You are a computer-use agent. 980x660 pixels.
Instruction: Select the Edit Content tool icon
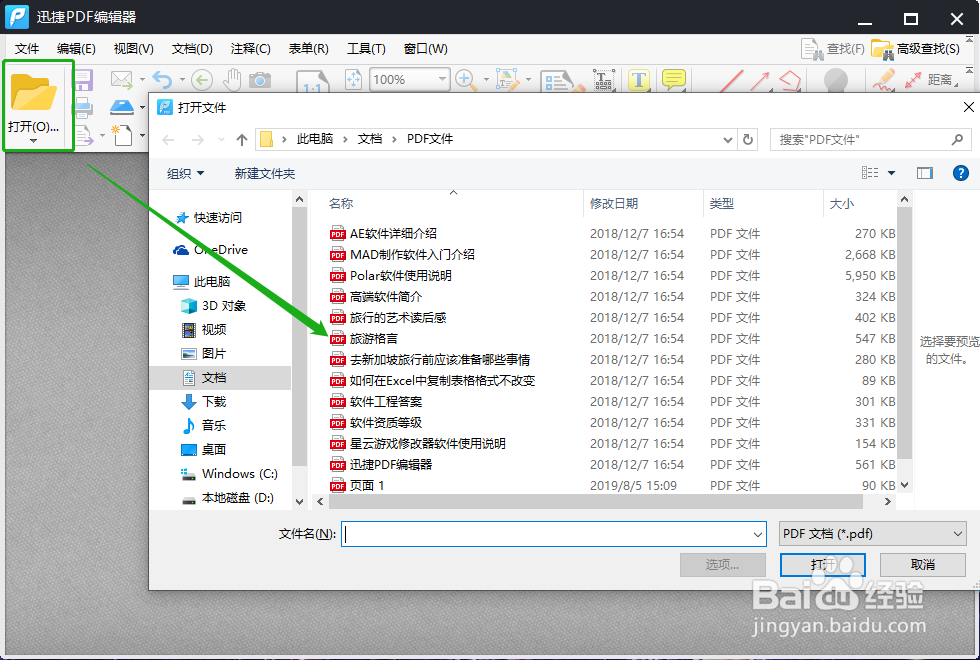508,80
